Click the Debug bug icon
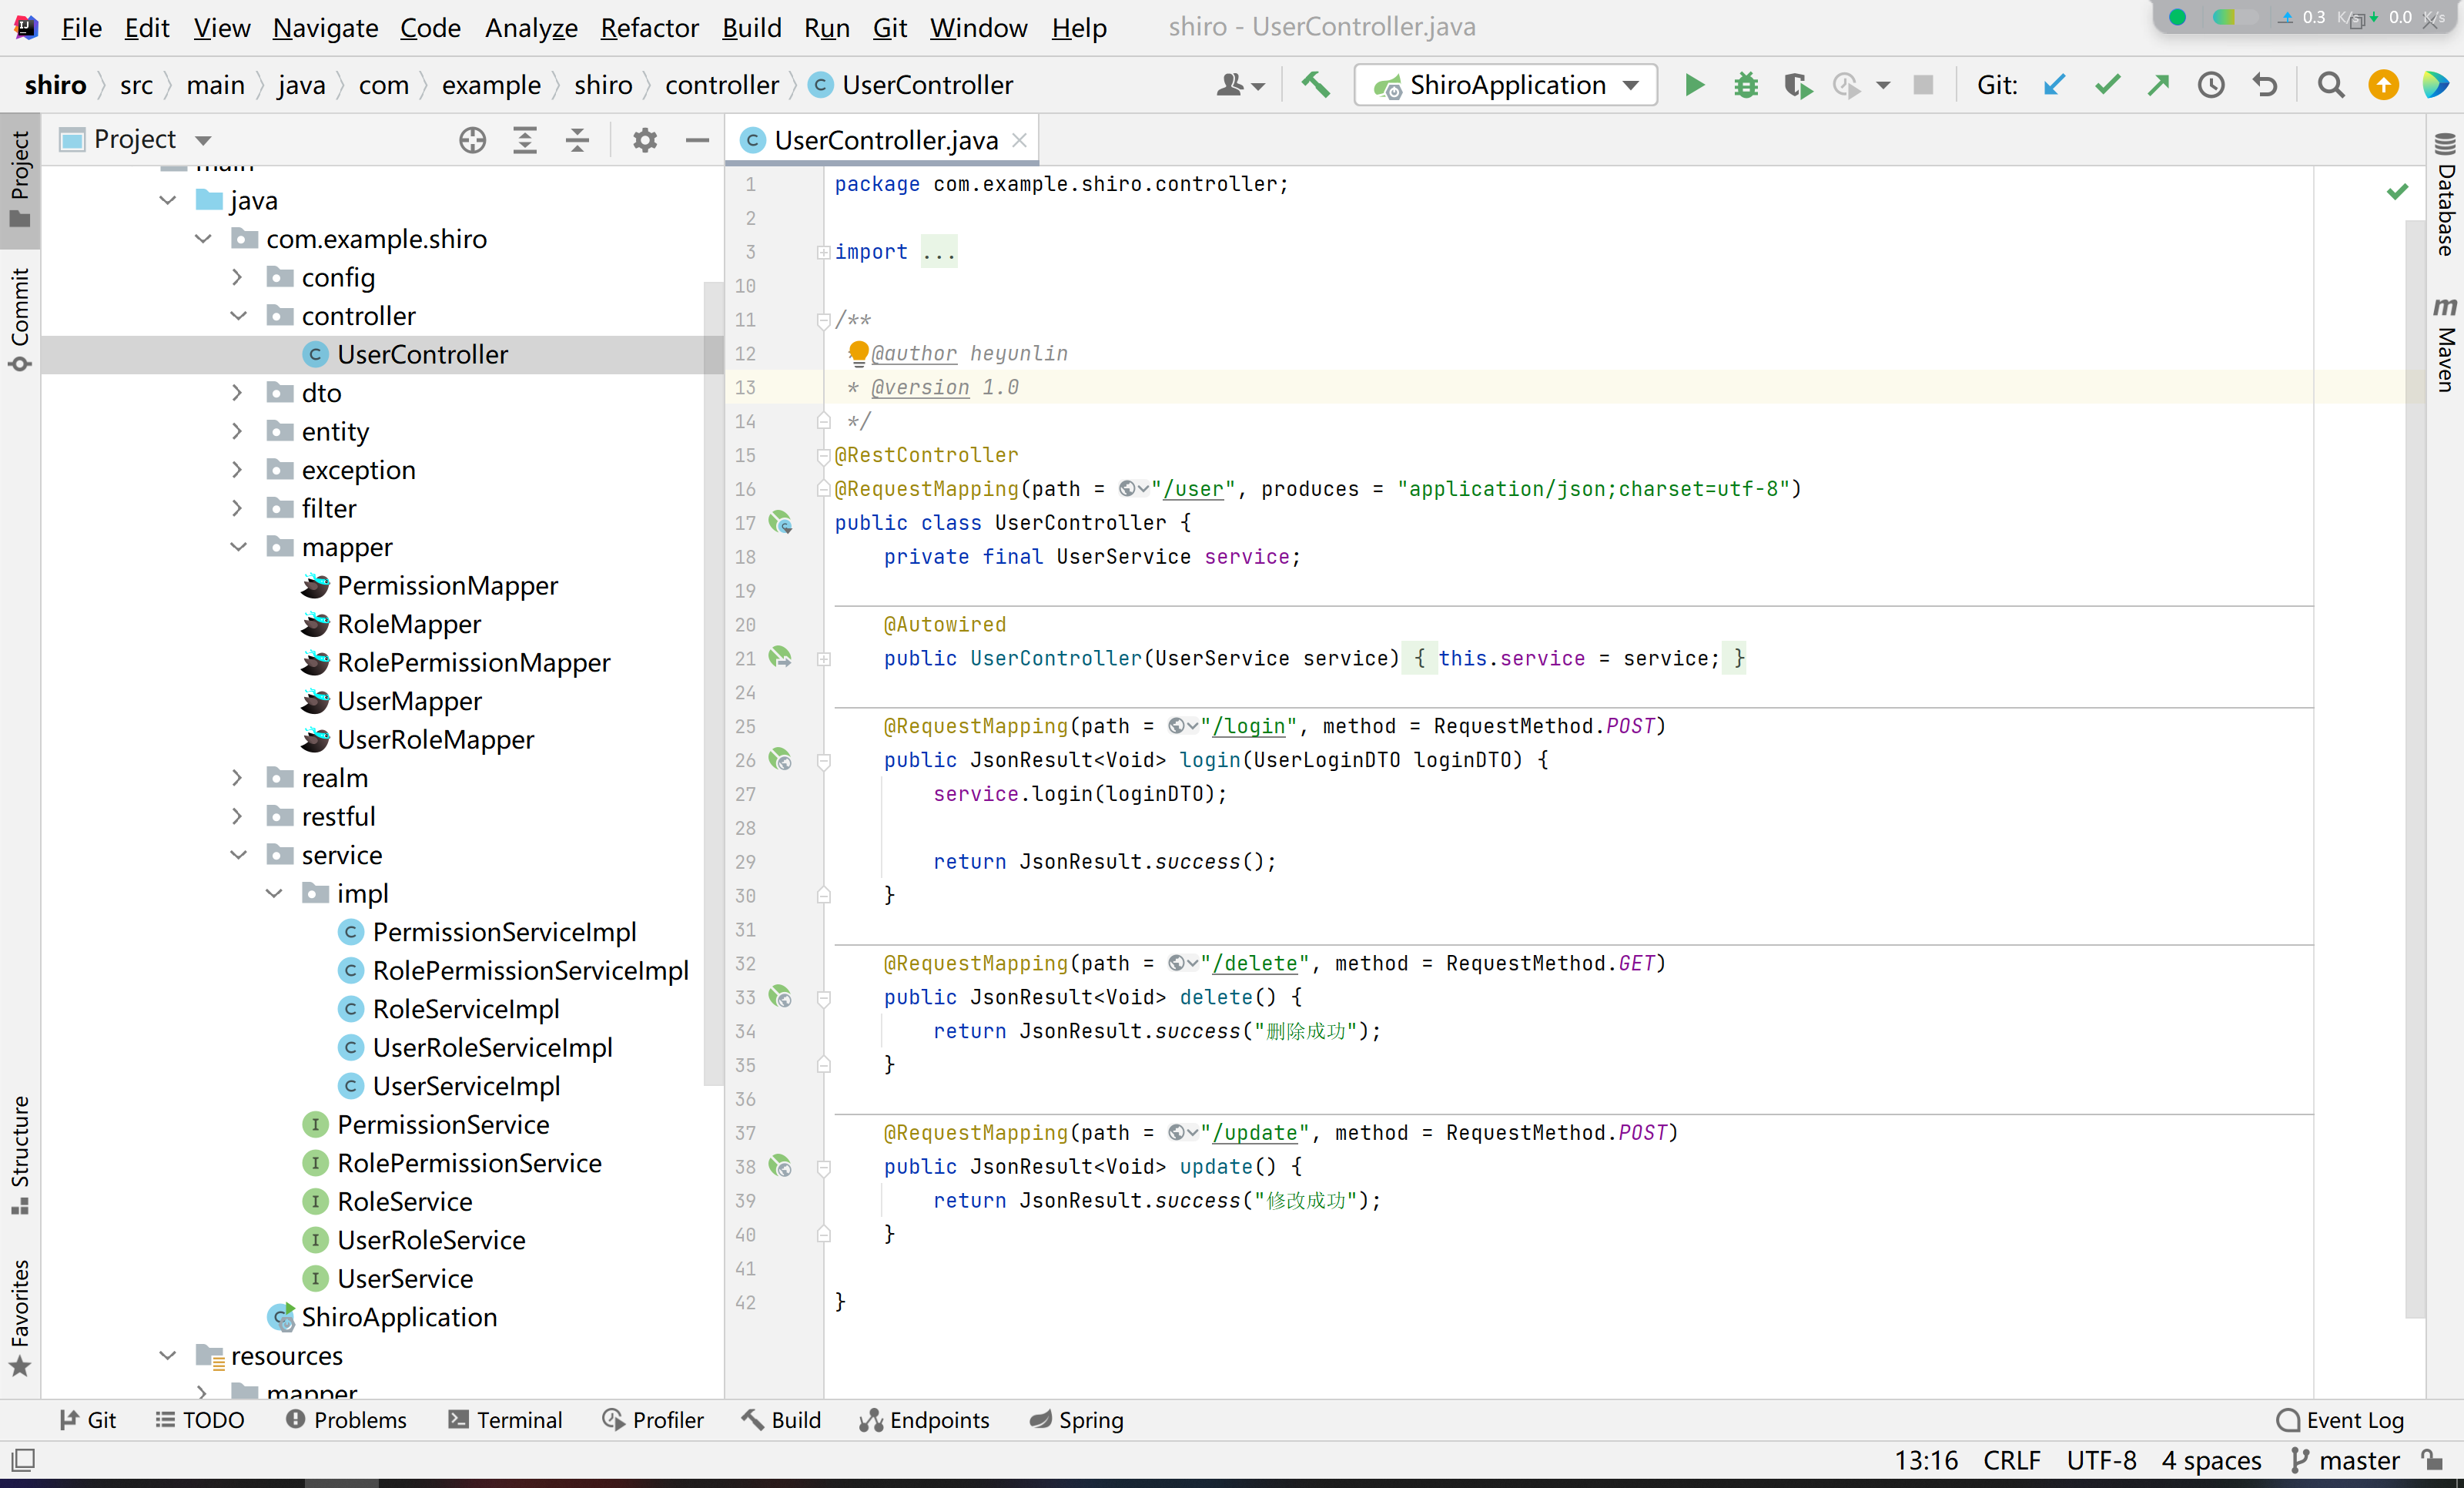Viewport: 2464px width, 1488px height. pos(1745,85)
